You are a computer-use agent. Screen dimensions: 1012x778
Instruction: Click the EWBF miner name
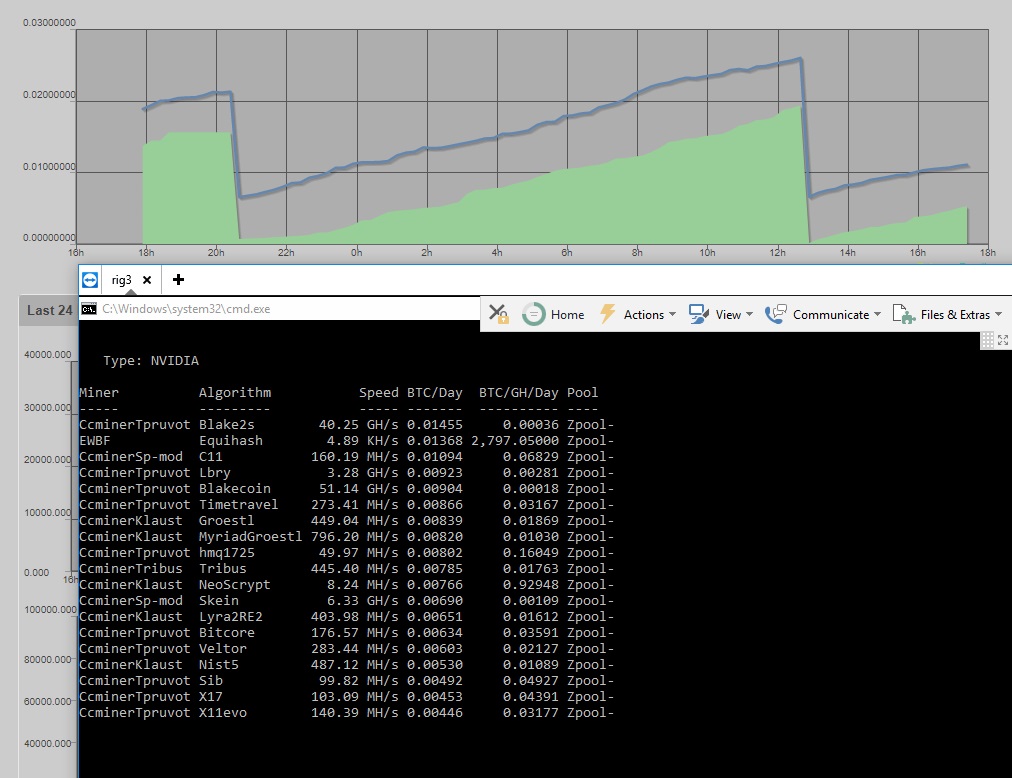point(95,441)
